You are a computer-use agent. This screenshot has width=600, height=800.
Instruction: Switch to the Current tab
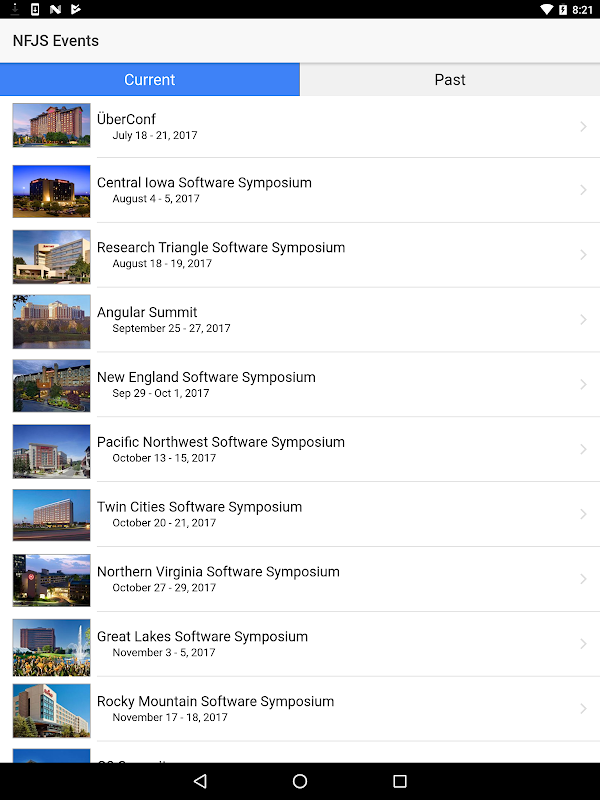pyautogui.click(x=149, y=80)
